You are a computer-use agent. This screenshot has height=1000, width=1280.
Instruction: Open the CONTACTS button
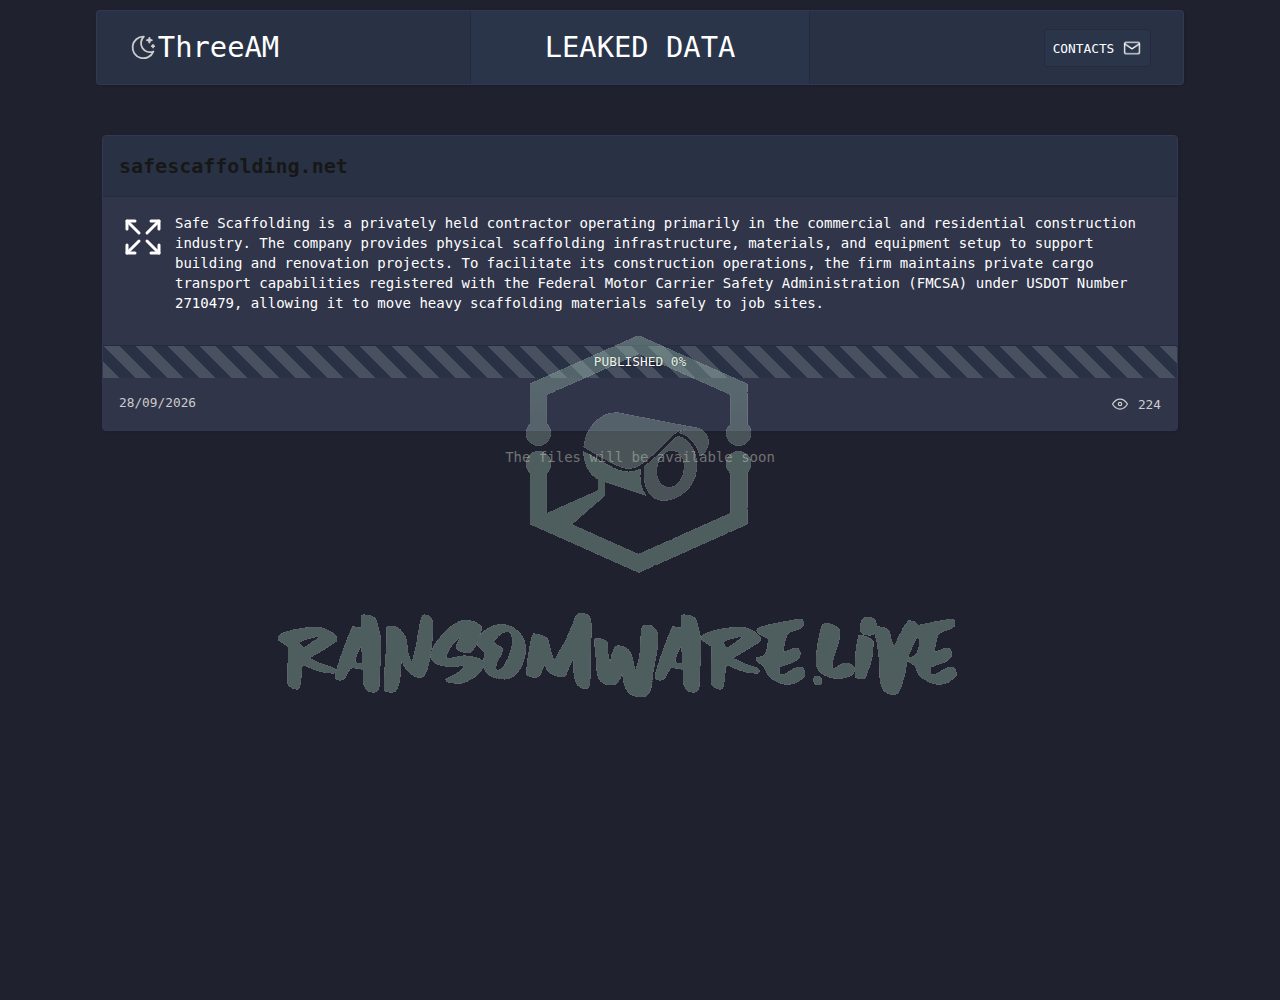[1097, 48]
